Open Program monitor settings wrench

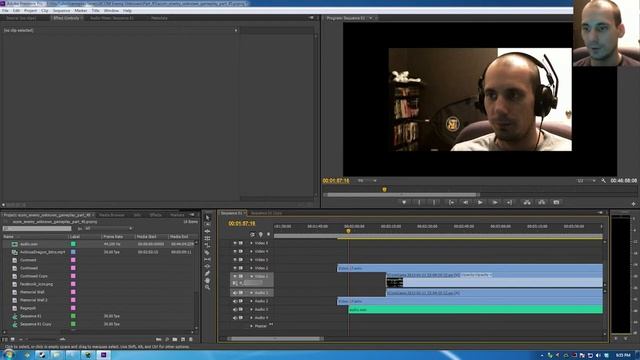tap(603, 180)
